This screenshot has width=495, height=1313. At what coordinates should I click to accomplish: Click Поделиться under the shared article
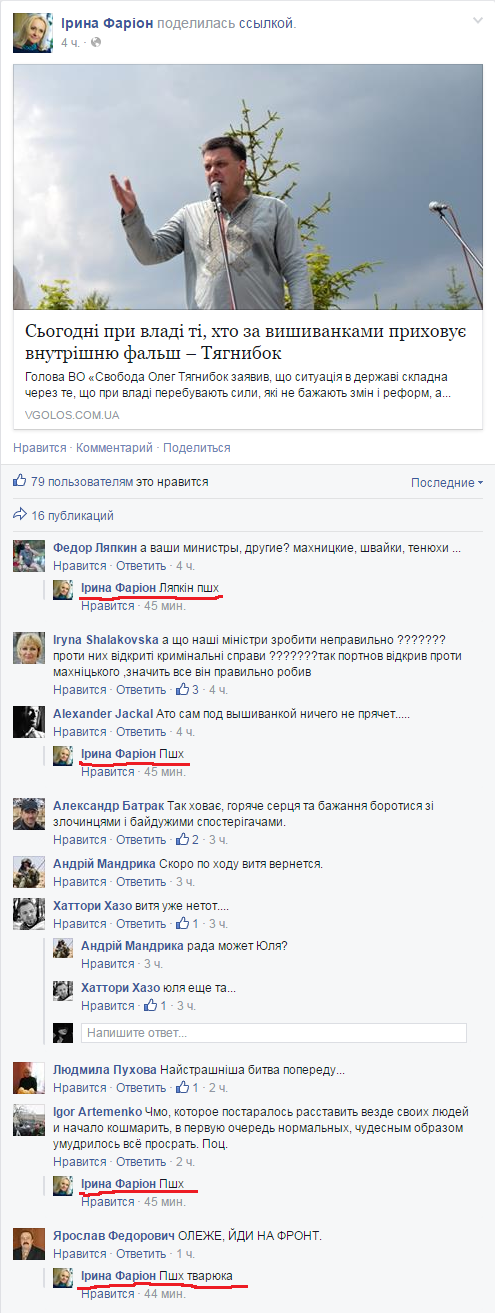197,447
